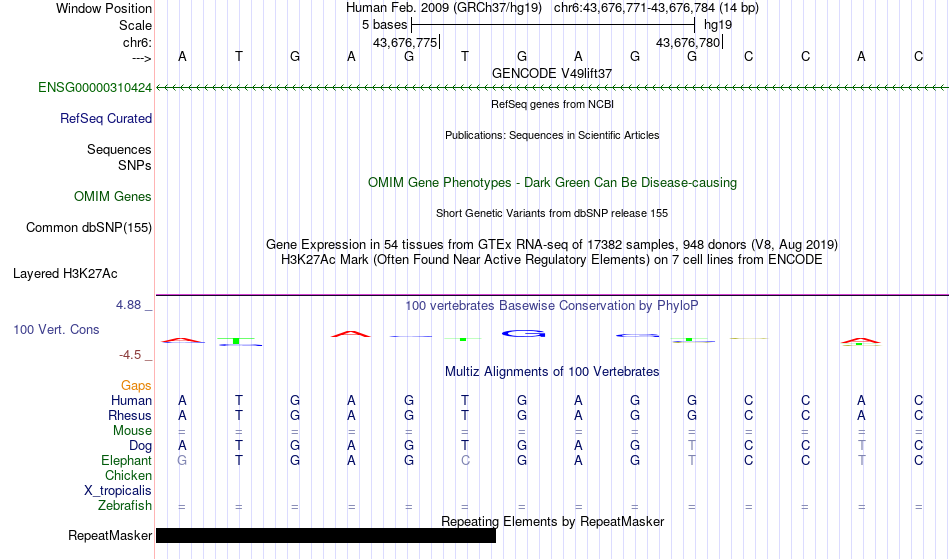Click the ENSG00000310424 gene track label

tap(95, 88)
